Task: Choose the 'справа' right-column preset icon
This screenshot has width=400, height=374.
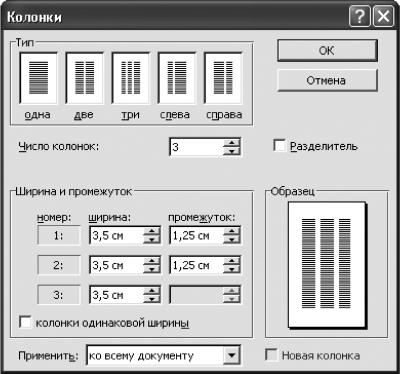Action: 223,78
